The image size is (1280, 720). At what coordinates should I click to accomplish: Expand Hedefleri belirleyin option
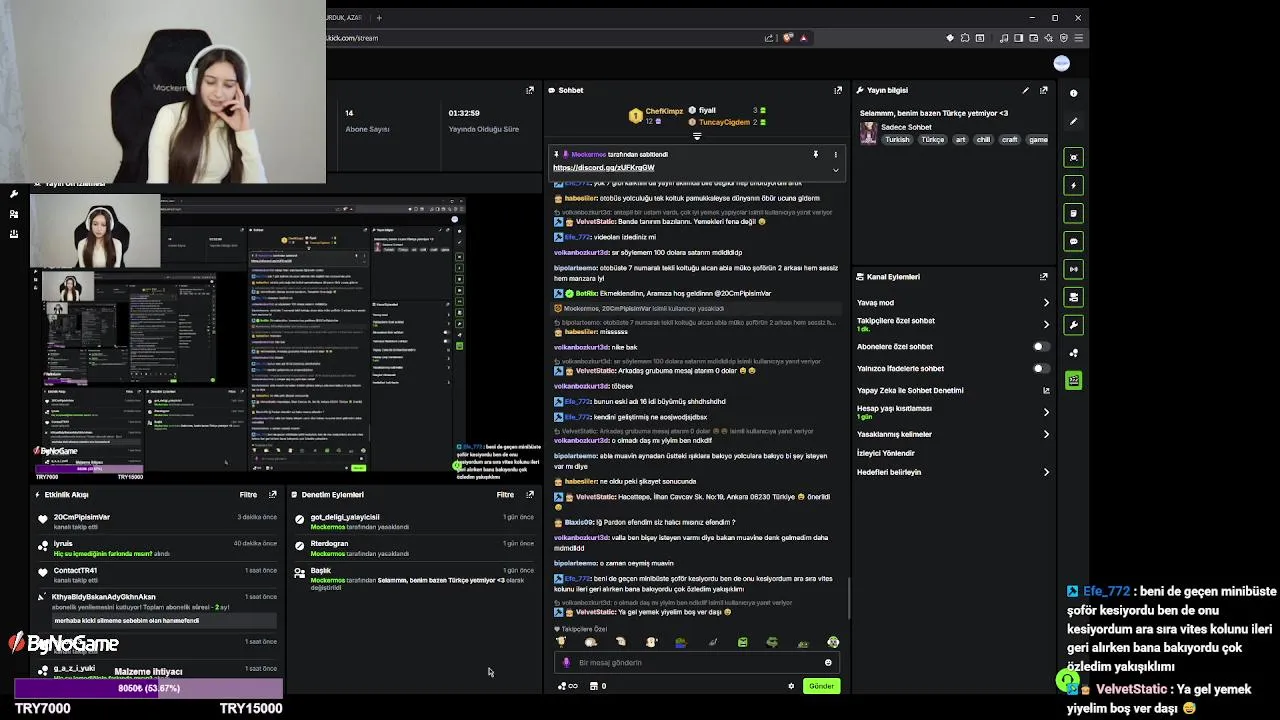(x=1046, y=472)
